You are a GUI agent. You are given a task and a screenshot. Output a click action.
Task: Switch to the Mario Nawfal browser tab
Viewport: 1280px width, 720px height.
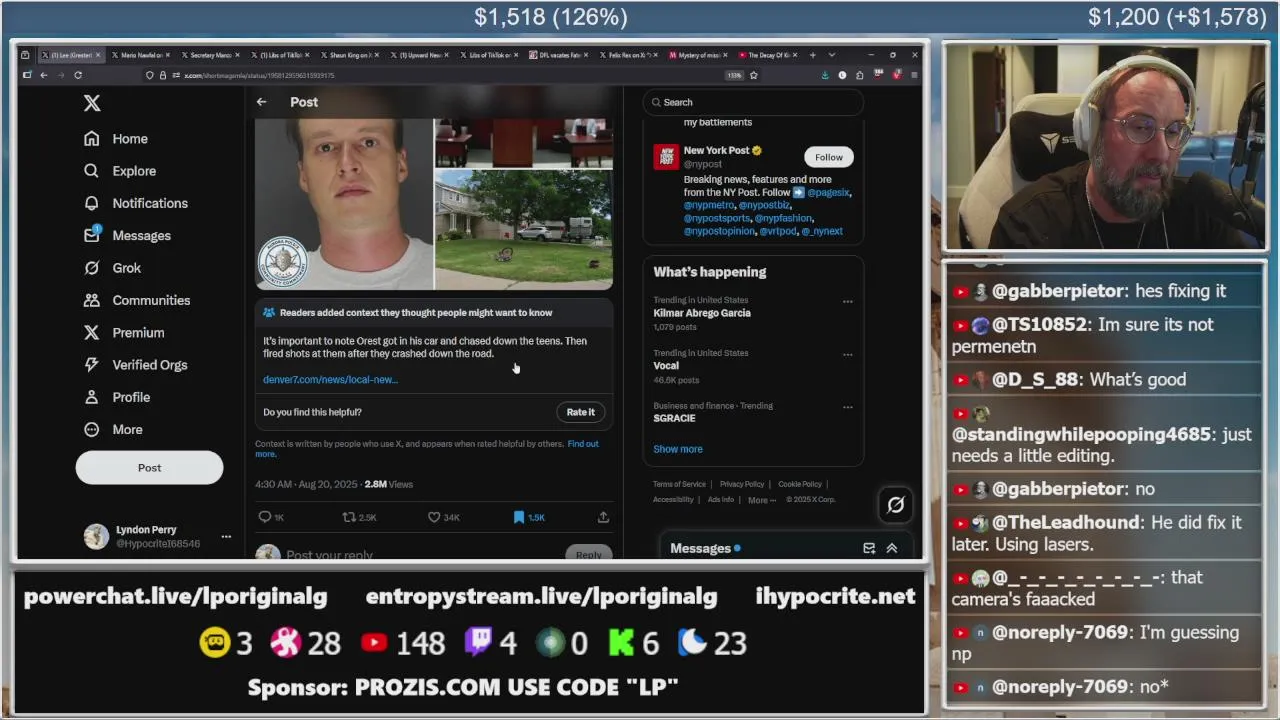tap(141, 55)
